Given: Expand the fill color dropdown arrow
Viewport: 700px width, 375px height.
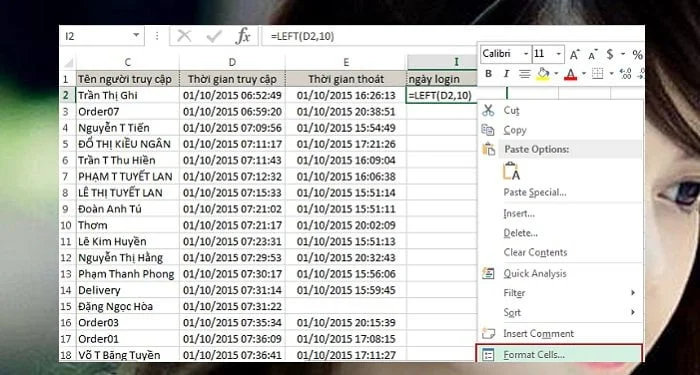Looking at the screenshot, I should tap(556, 74).
